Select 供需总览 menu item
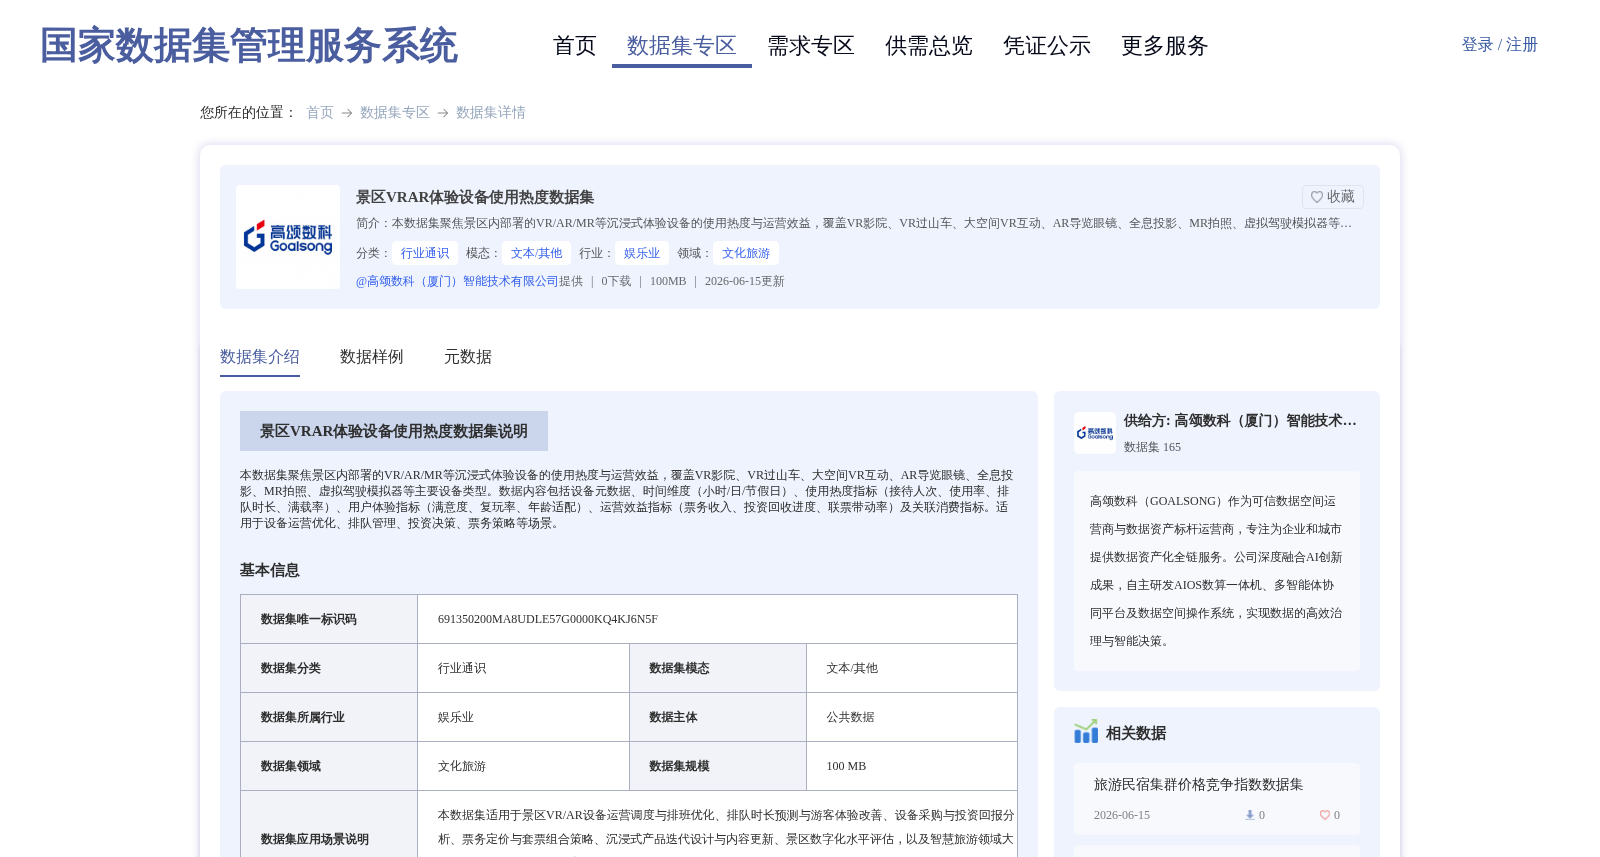 (929, 46)
